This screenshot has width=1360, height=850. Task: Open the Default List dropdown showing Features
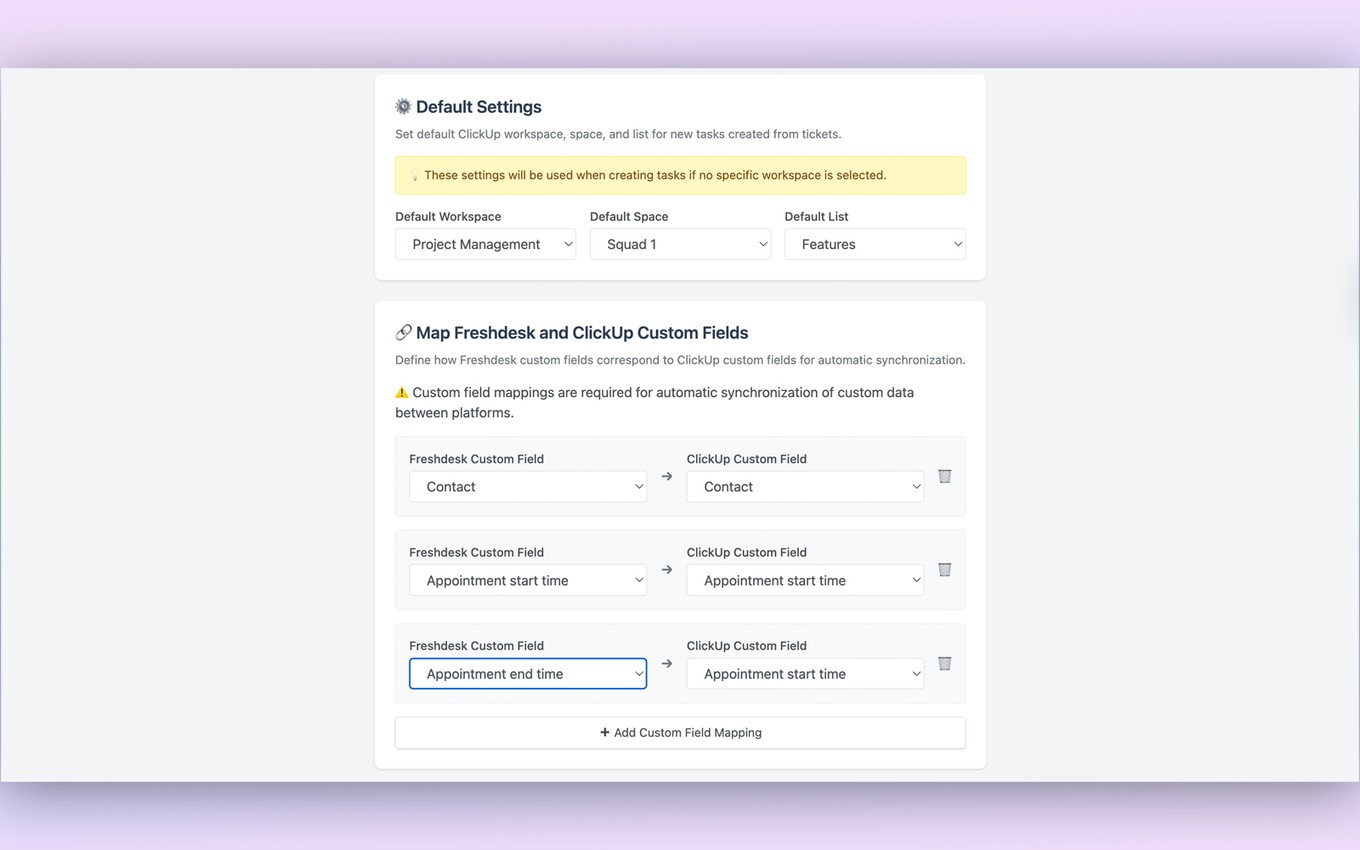[874, 244]
